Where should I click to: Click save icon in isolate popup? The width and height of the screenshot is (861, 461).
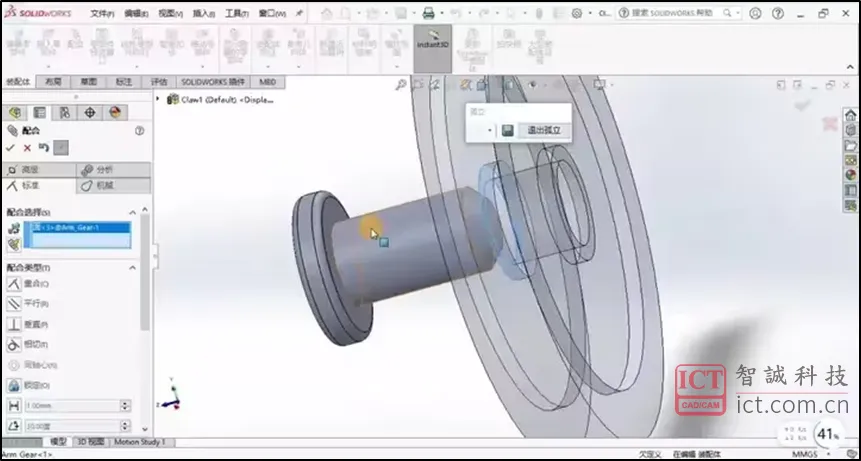pyautogui.click(x=508, y=131)
